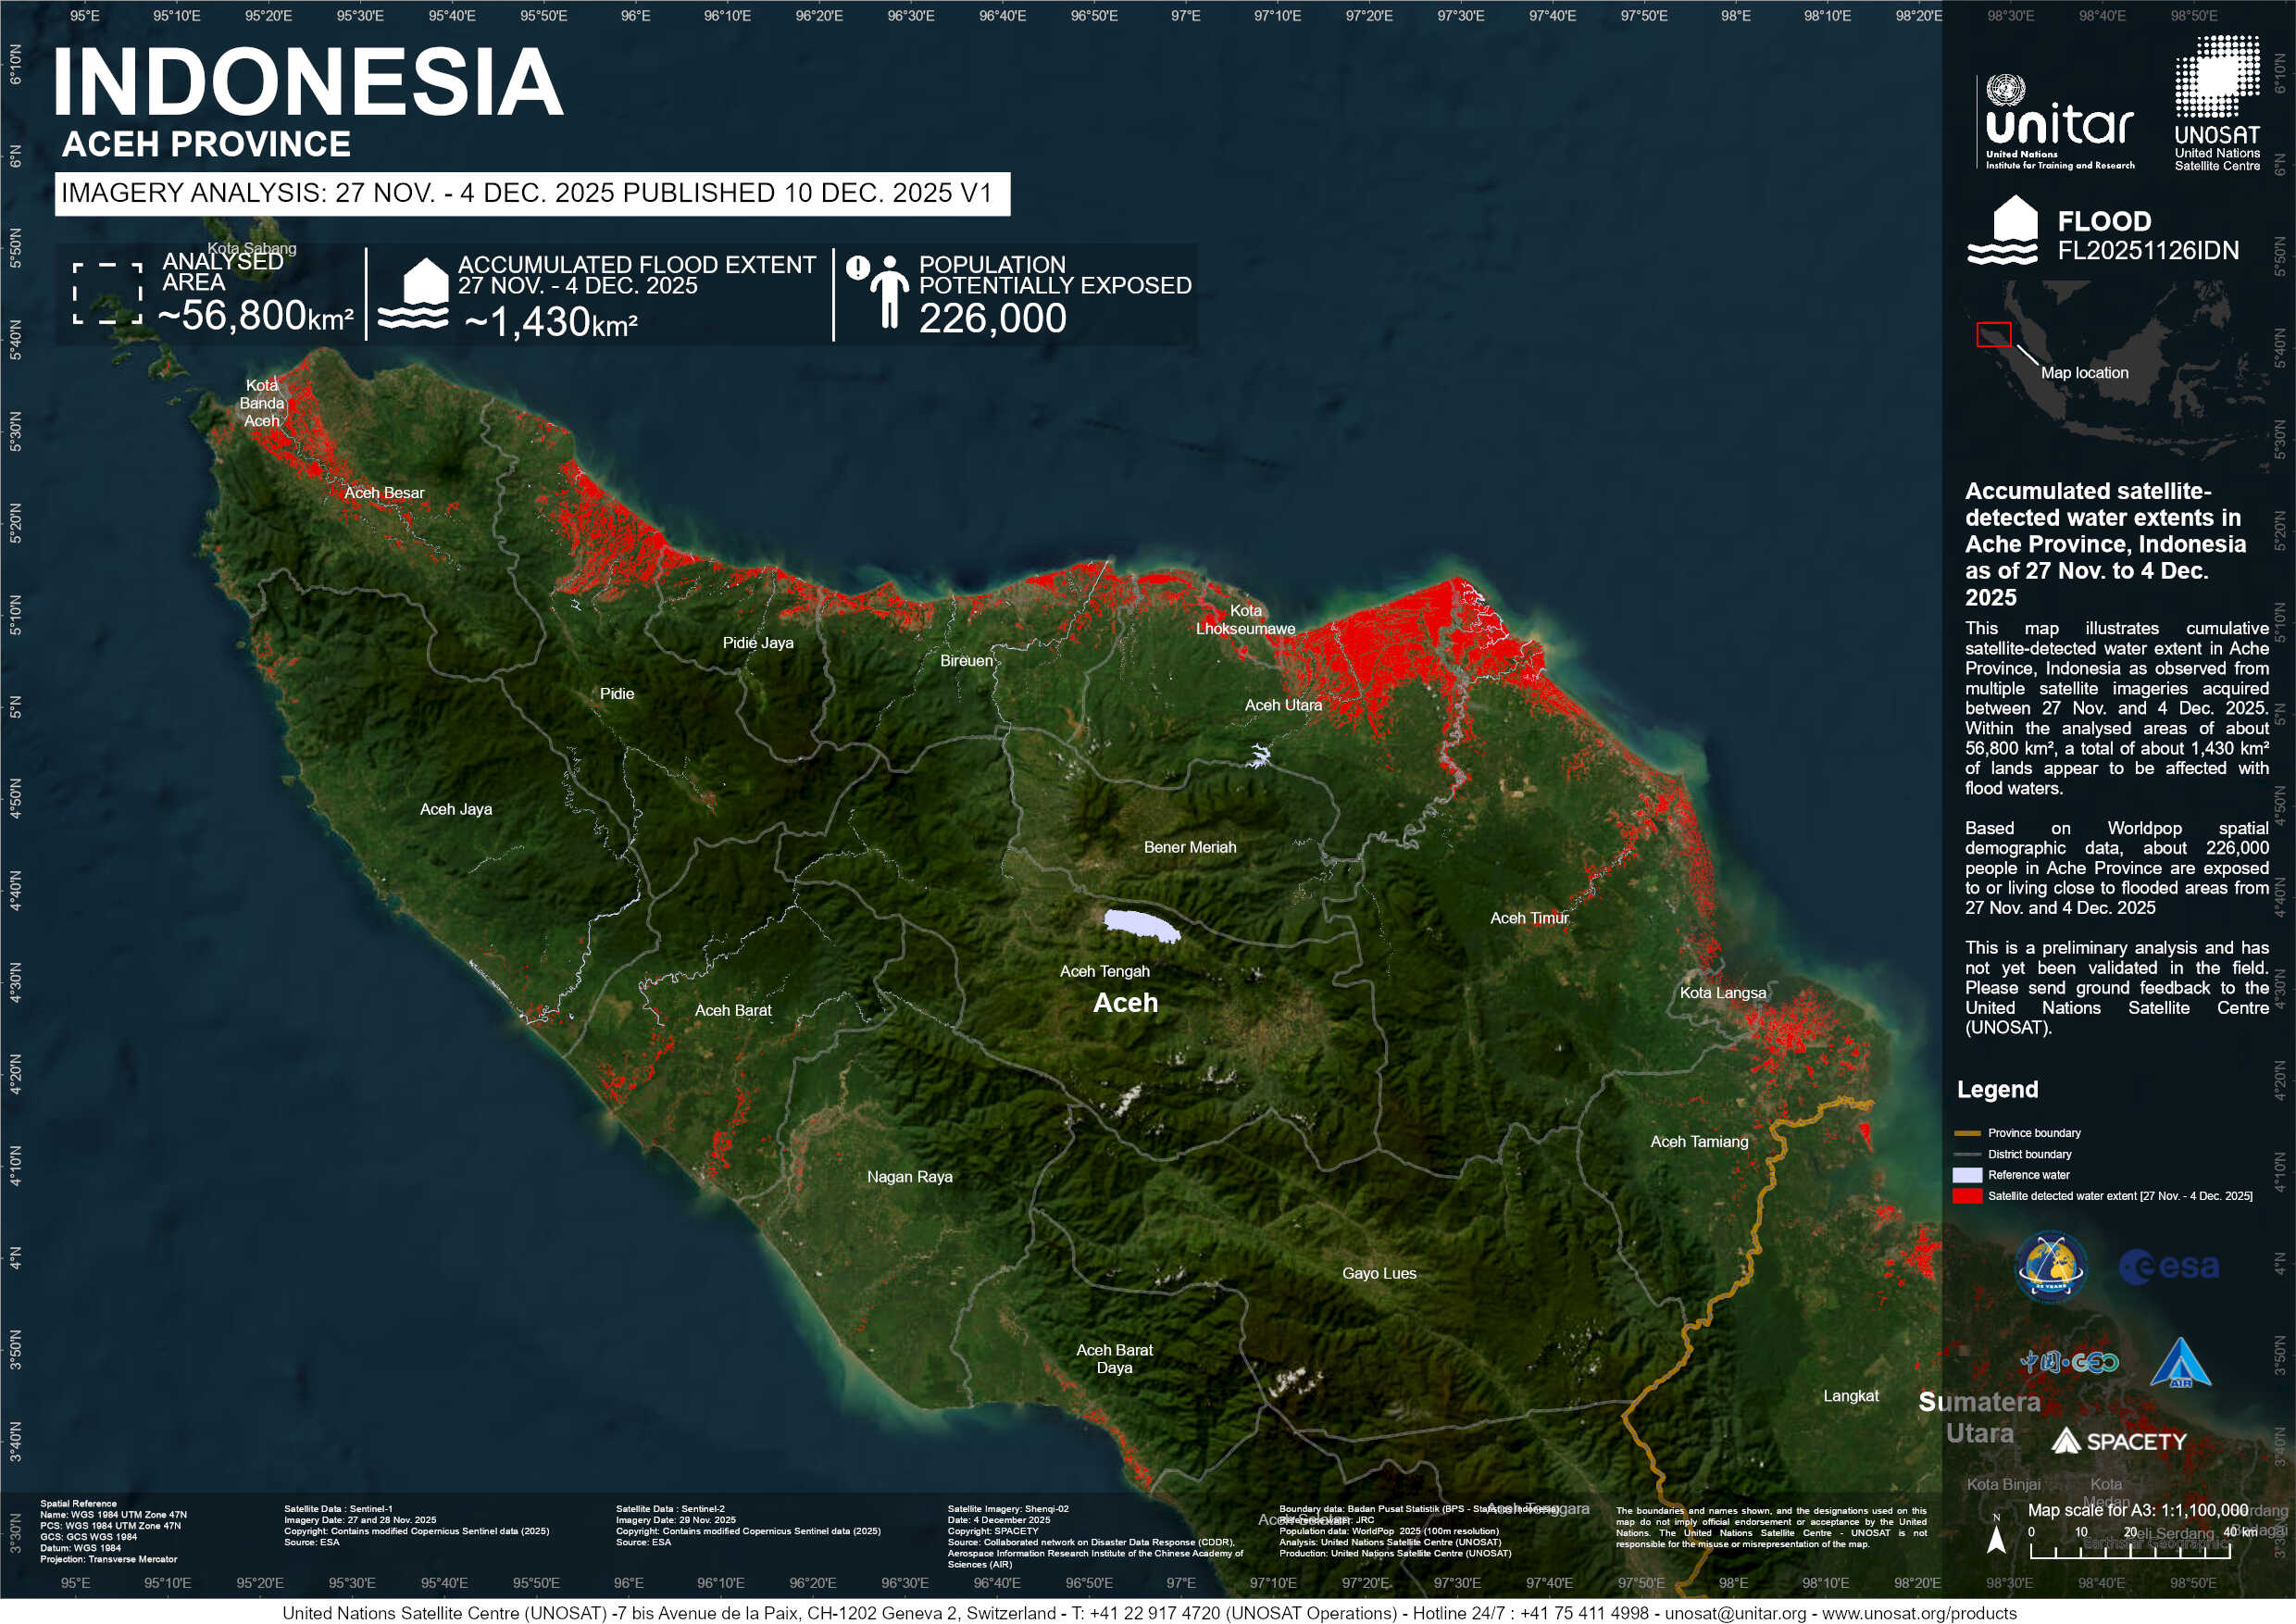2296x1624 pixels.
Task: Click the www.unosat.org/products link
Action: 1918,1613
